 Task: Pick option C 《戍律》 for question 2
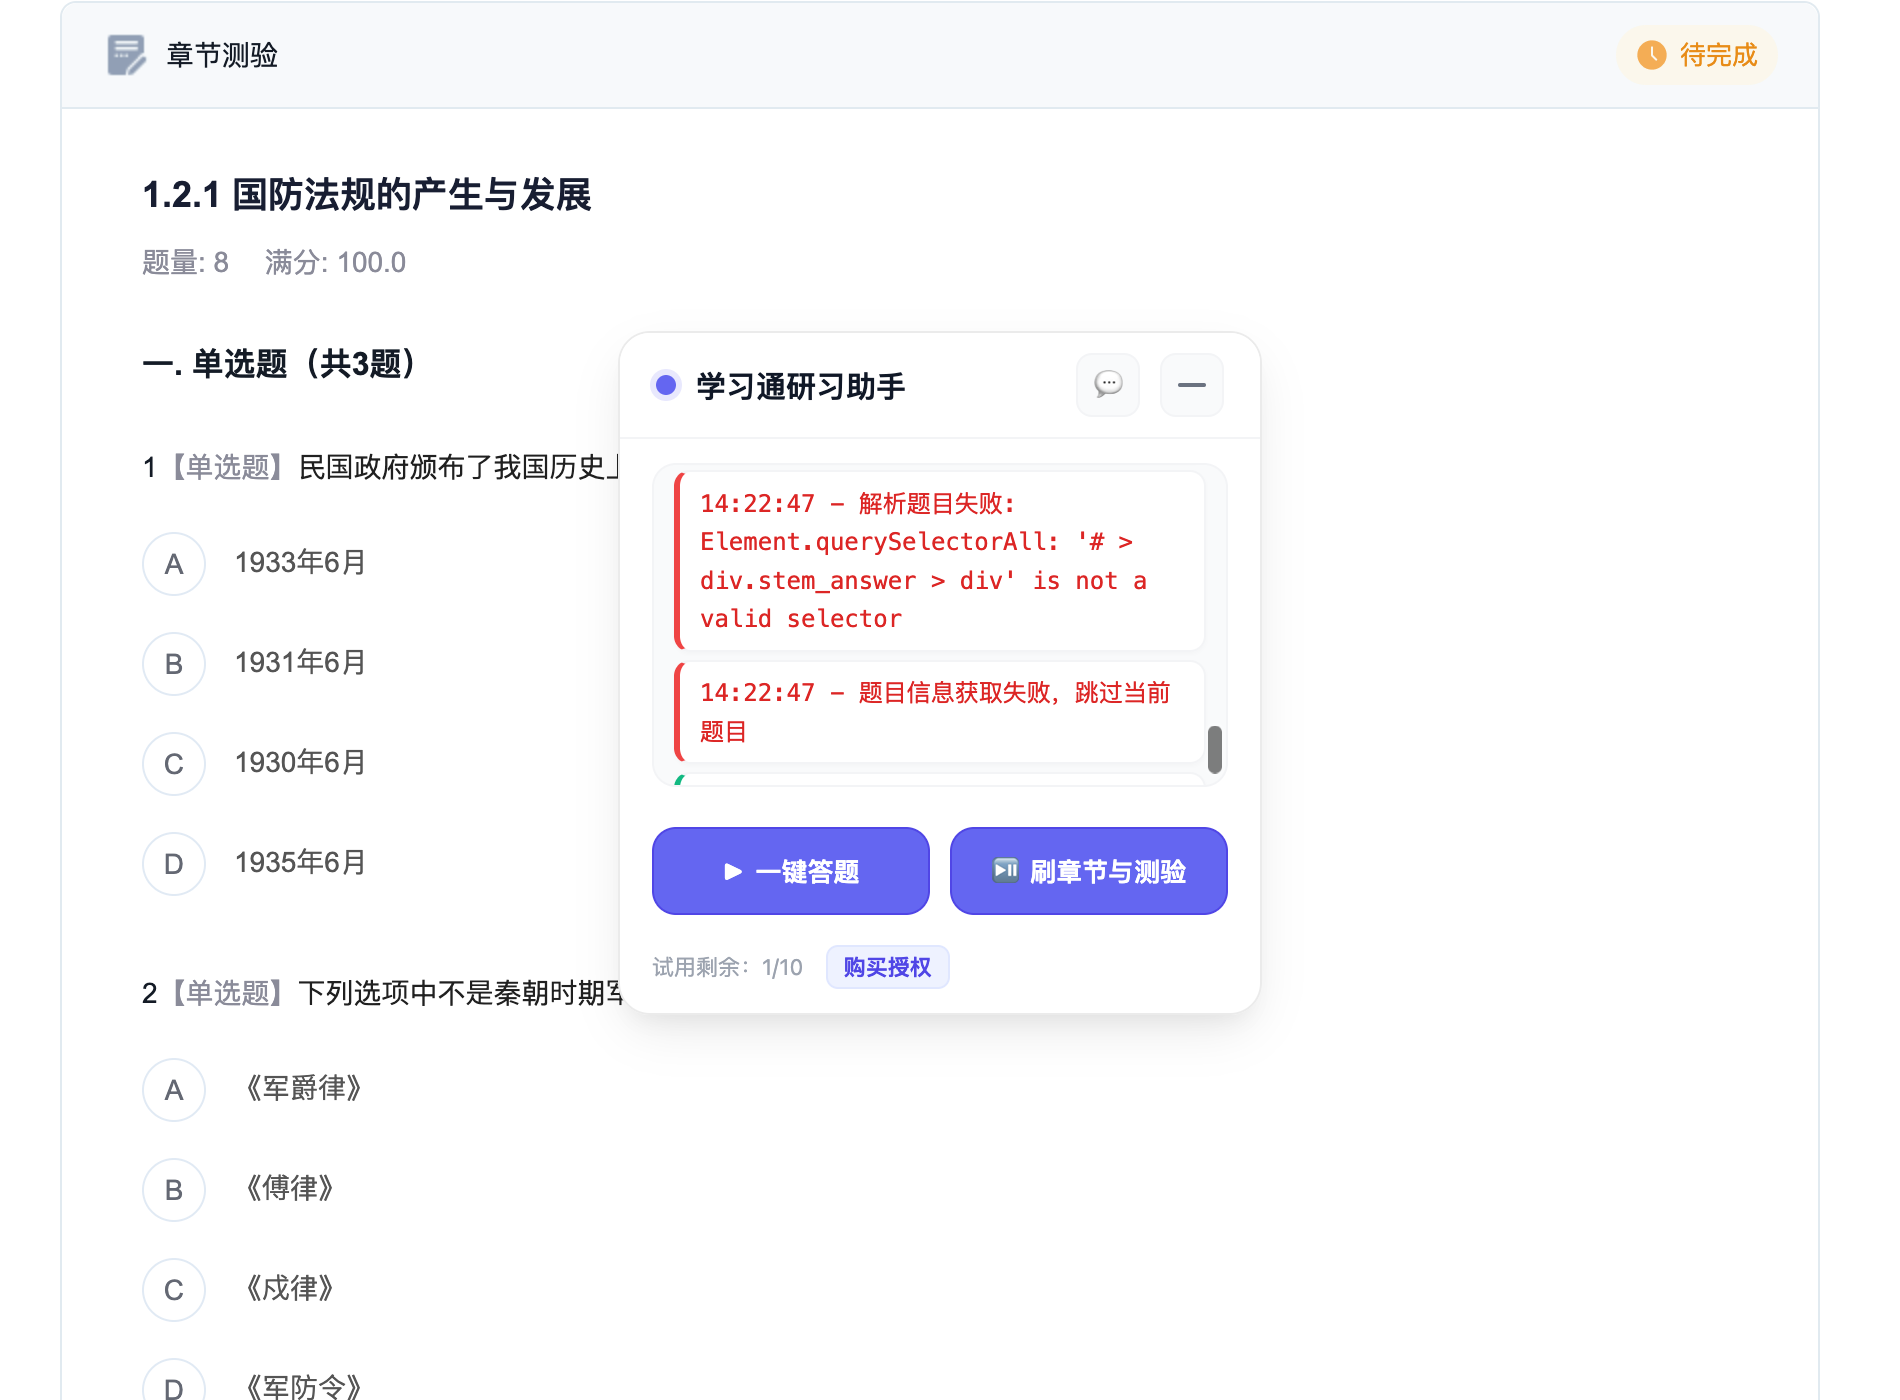pyautogui.click(x=174, y=1290)
